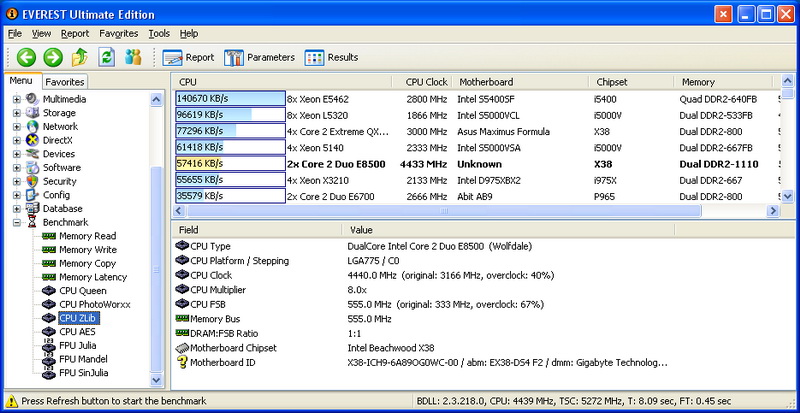
Task: Click the 57416 KB/s highlighted result bar
Action: (230, 164)
